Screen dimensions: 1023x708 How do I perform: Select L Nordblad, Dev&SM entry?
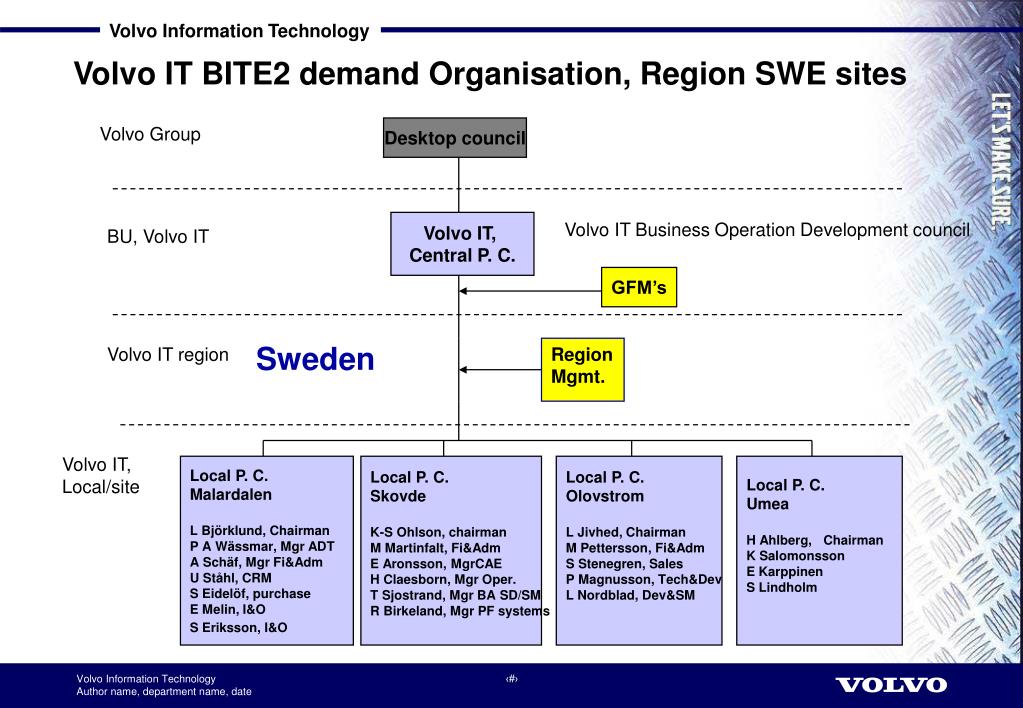[630, 595]
